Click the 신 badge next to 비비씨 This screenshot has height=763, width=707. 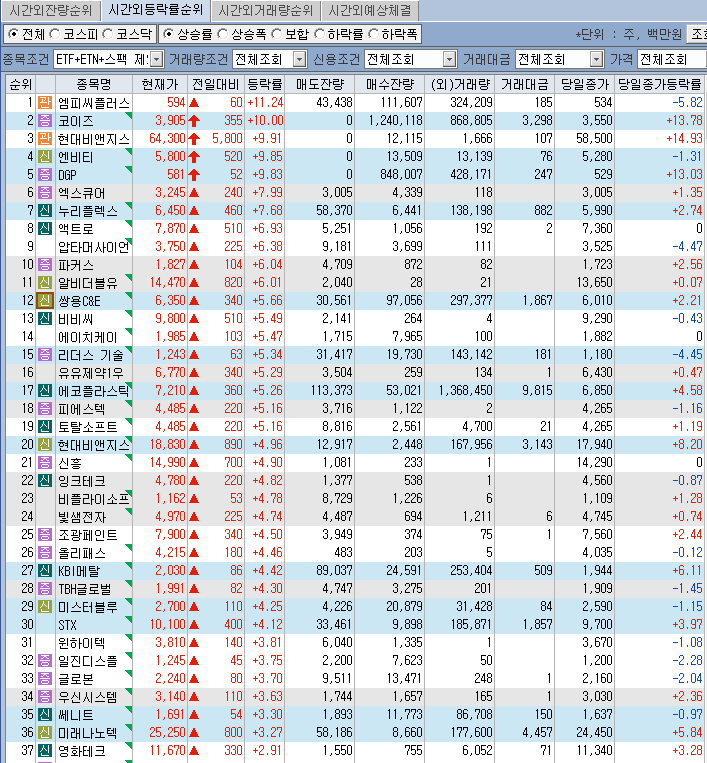(x=45, y=319)
